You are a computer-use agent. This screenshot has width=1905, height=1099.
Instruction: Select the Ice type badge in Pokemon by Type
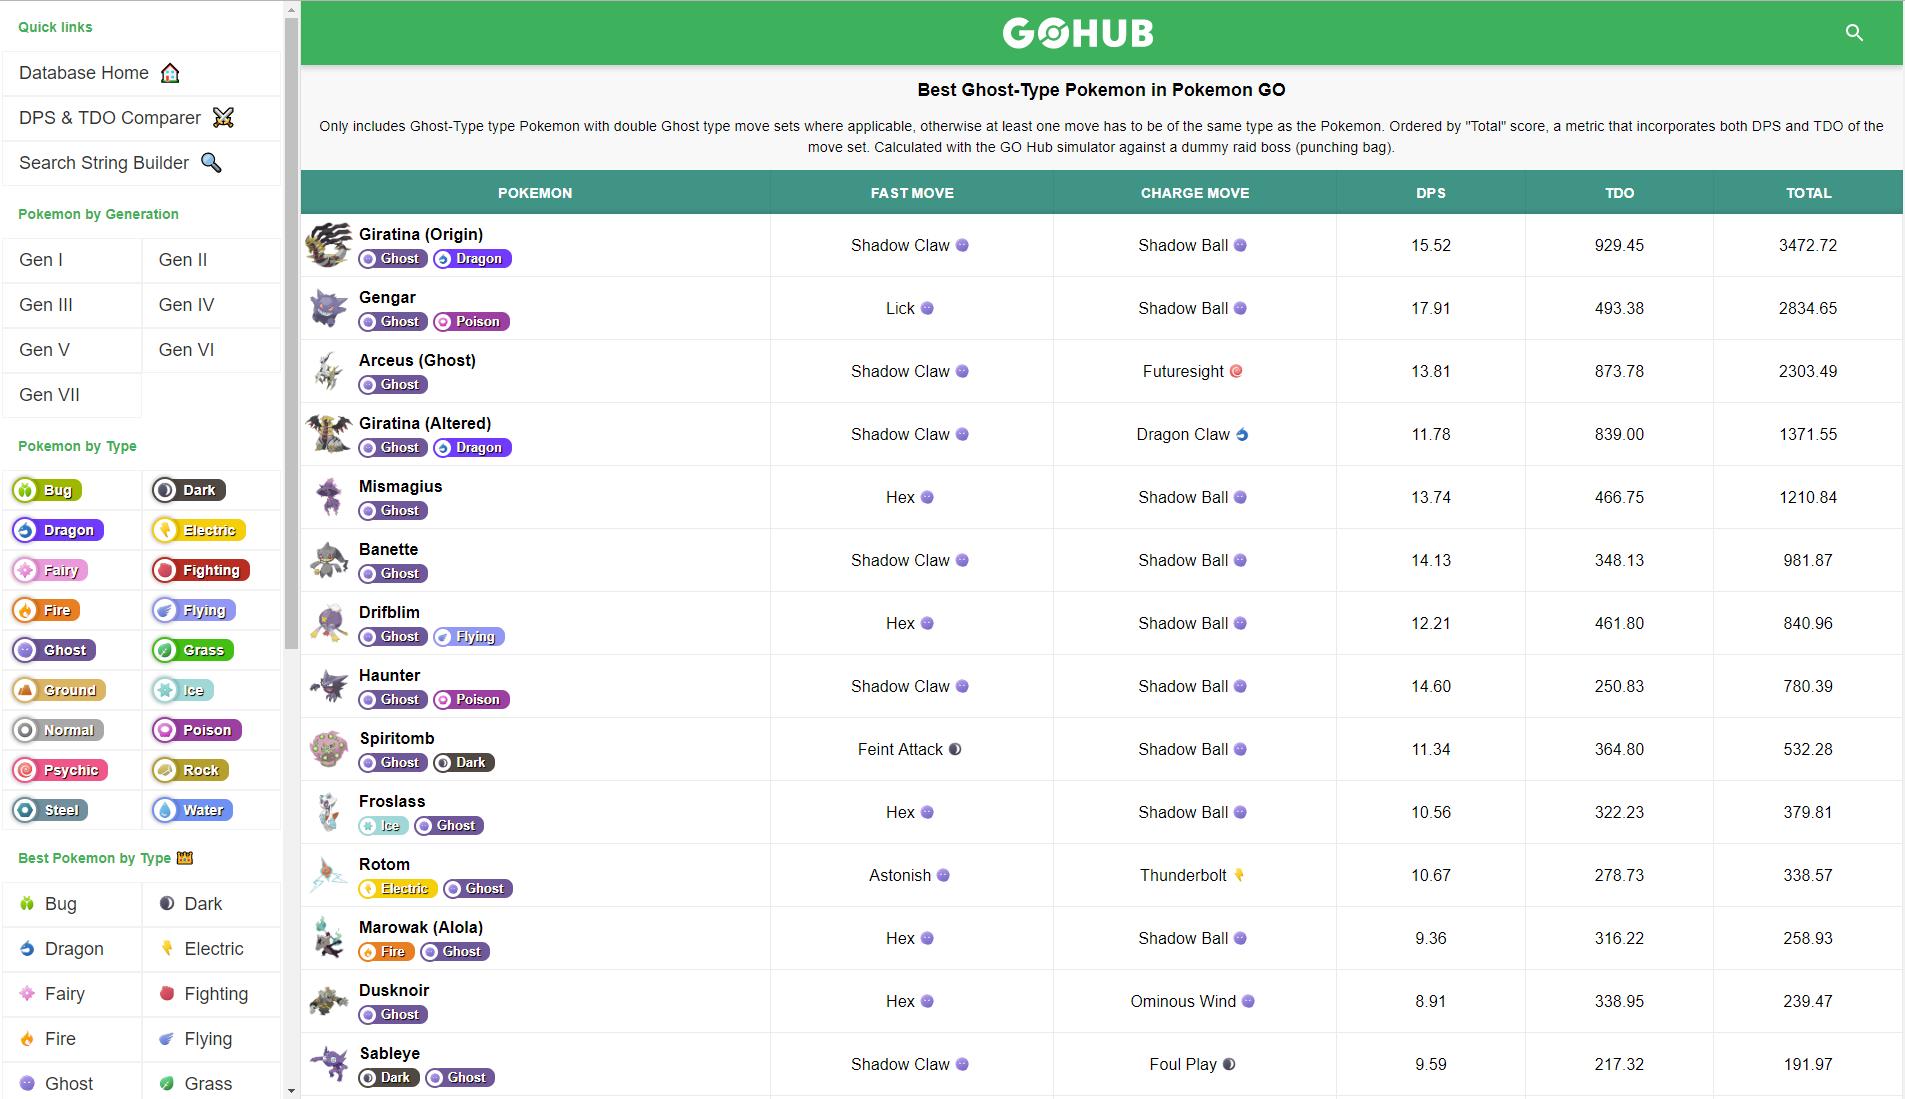pyautogui.click(x=183, y=690)
